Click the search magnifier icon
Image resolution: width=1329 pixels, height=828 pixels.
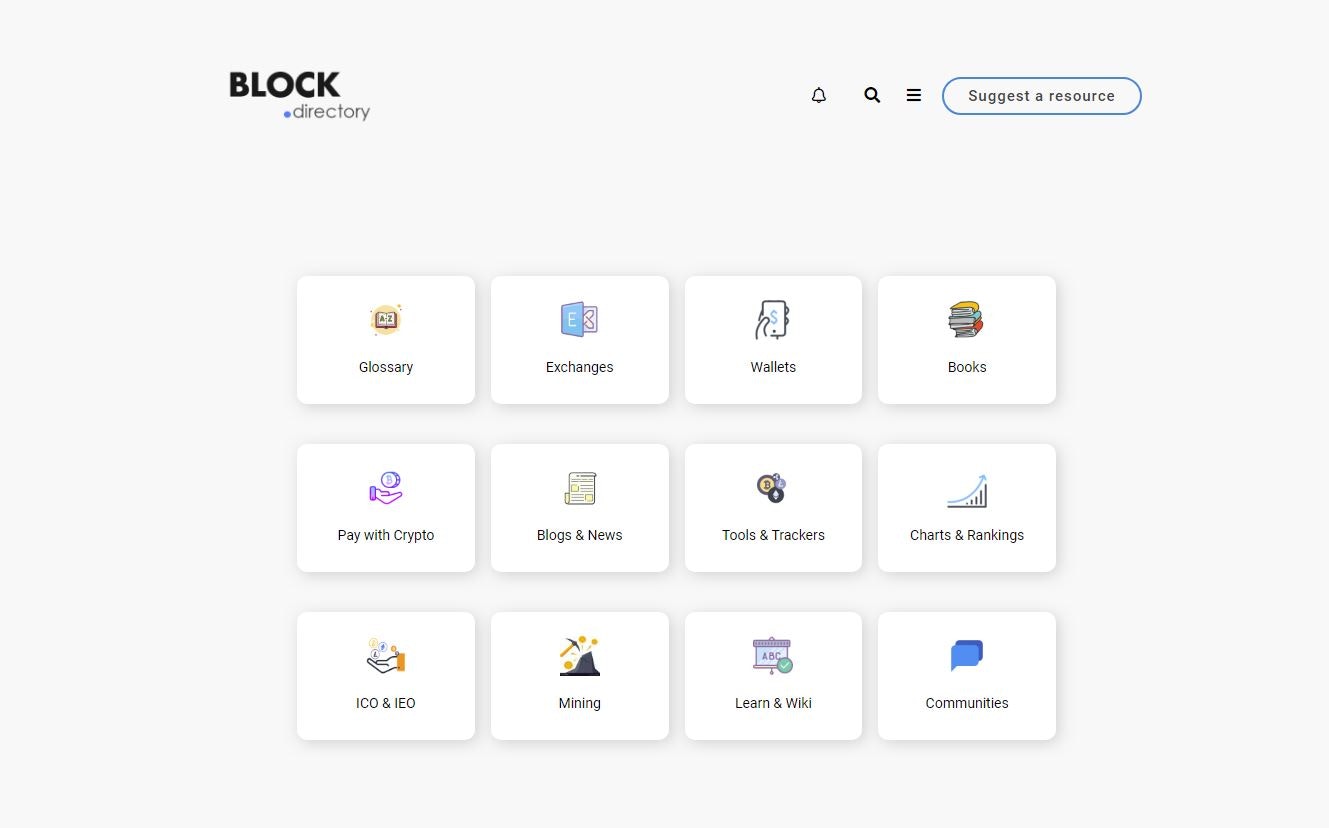pos(872,95)
